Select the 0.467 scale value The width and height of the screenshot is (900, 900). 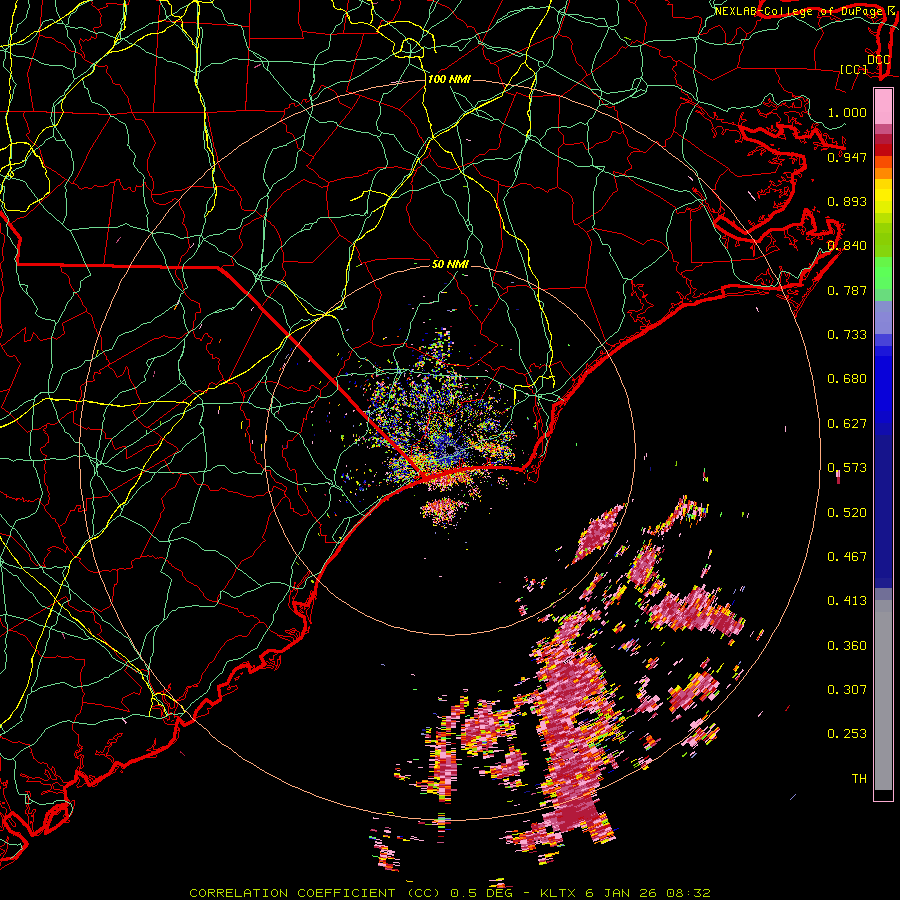[847, 557]
